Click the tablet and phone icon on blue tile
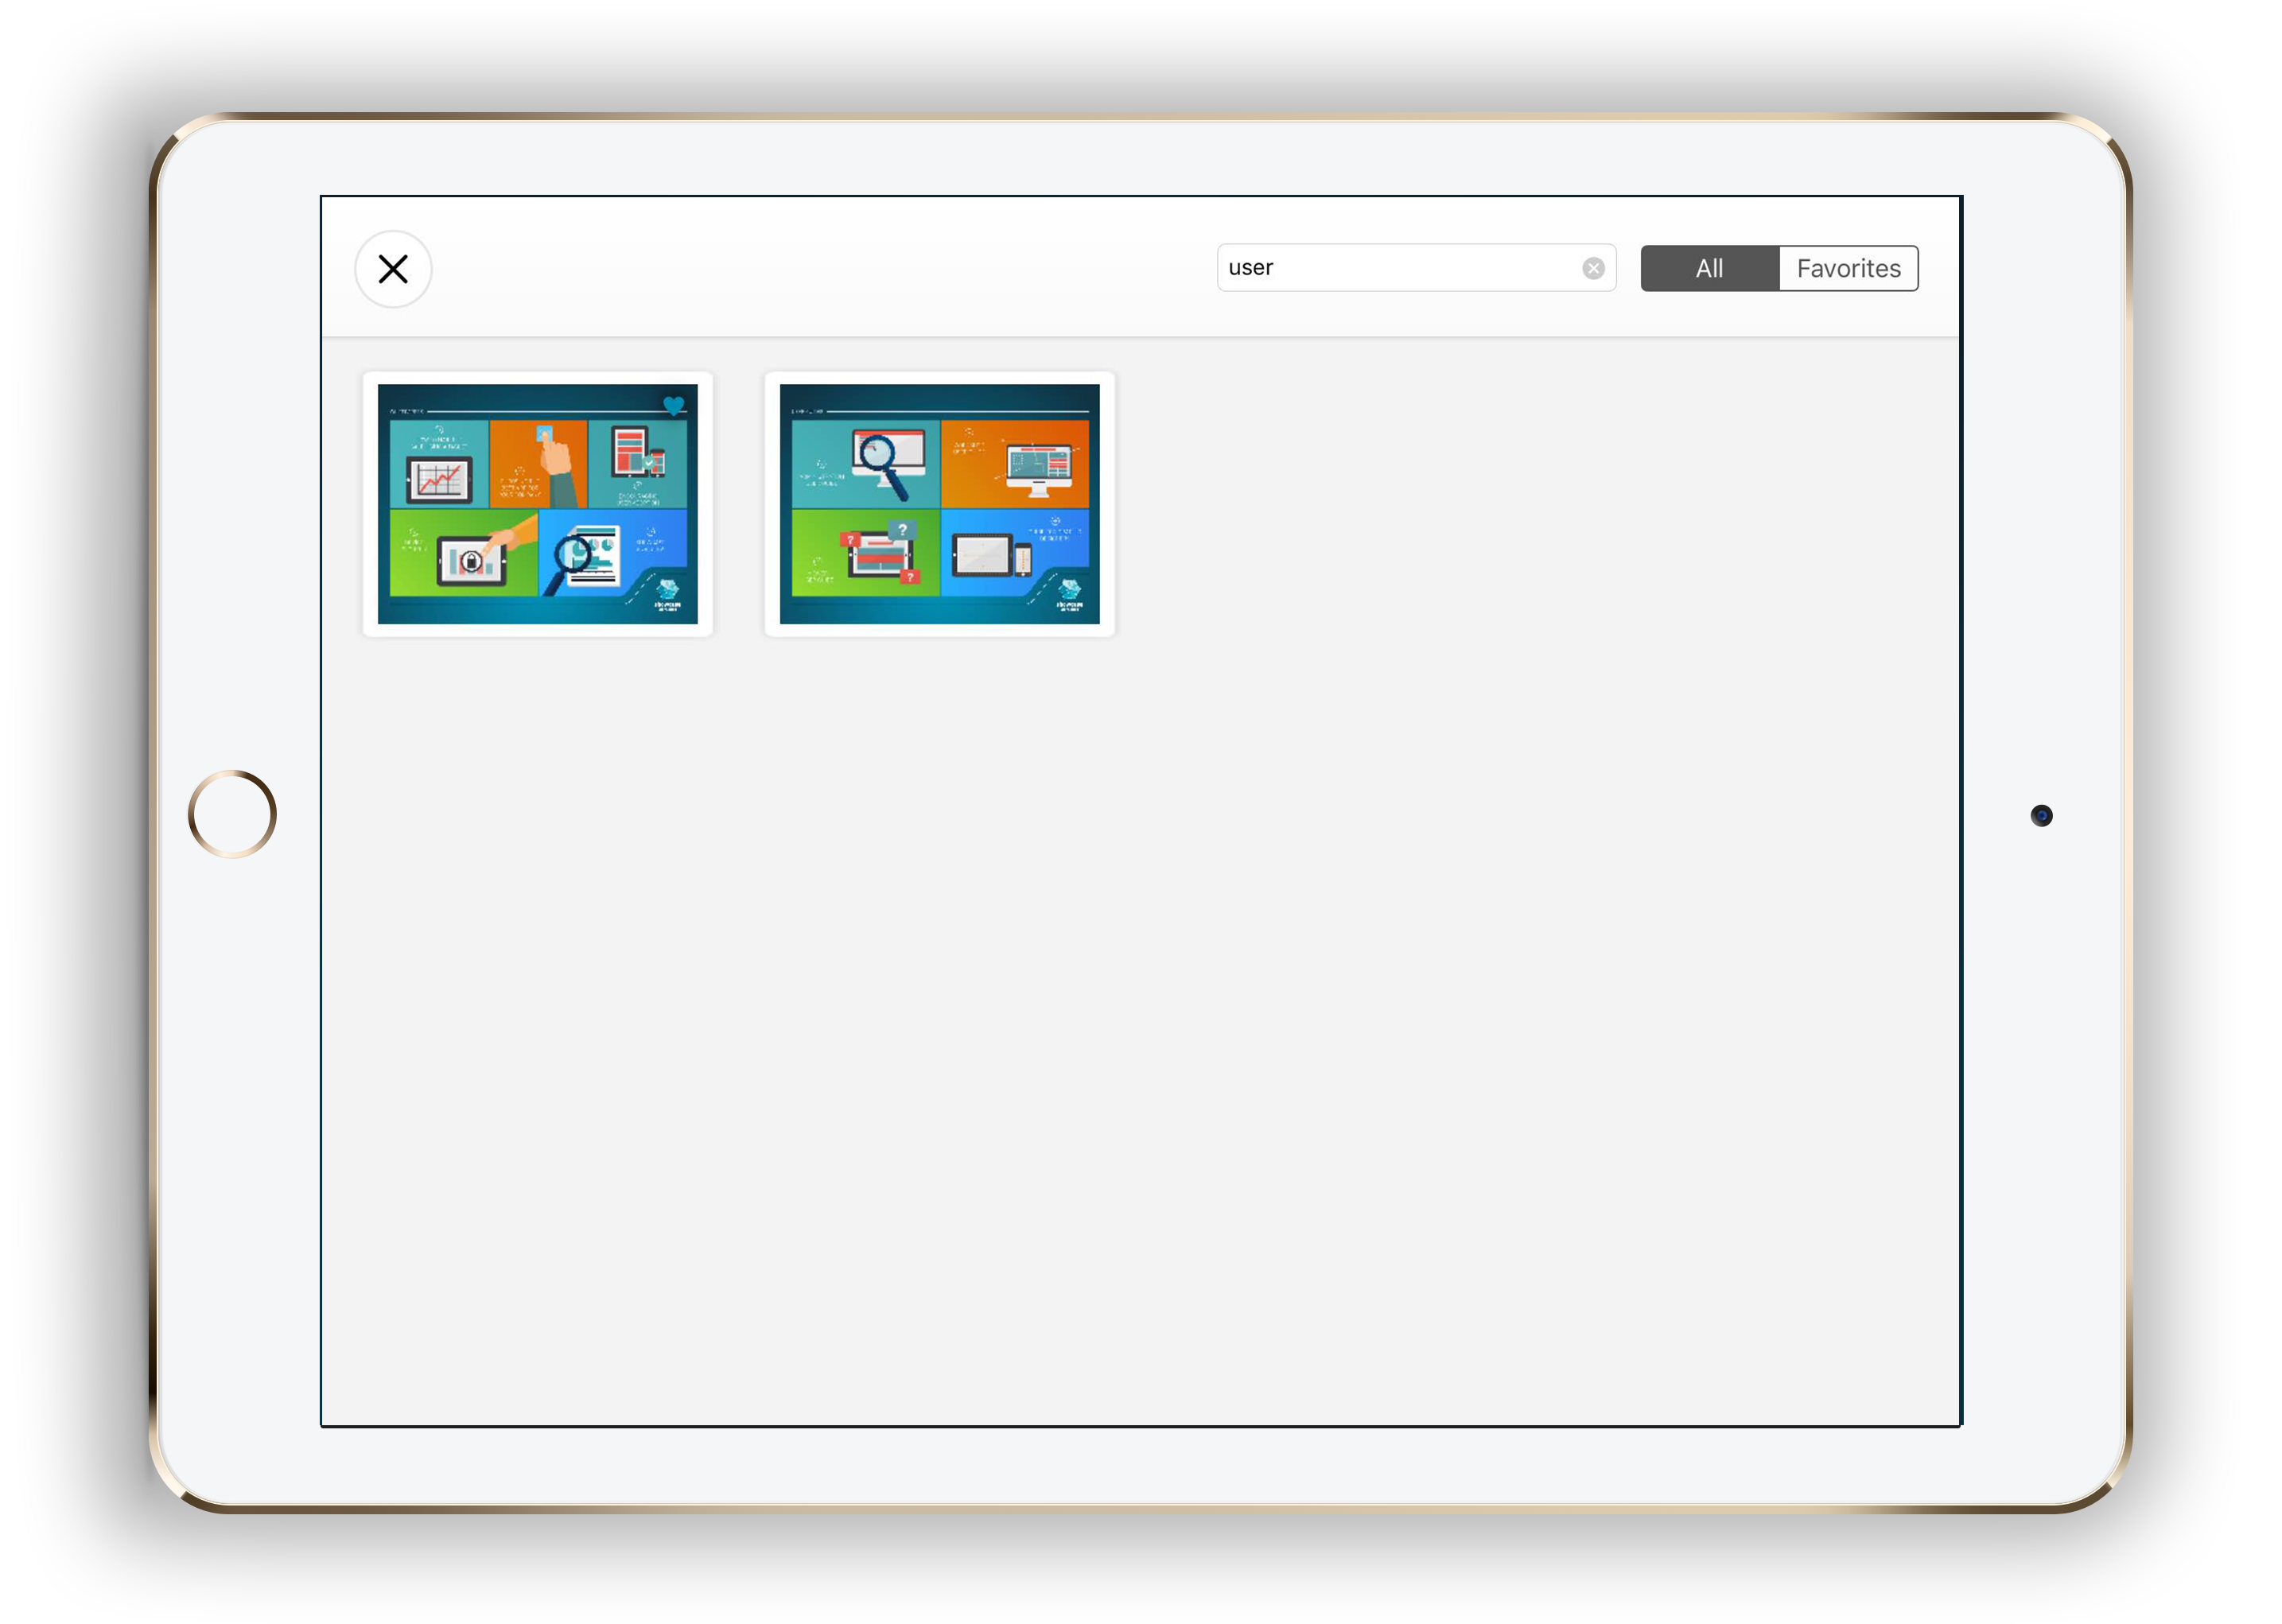2282x1624 pixels. pyautogui.click(x=991, y=556)
